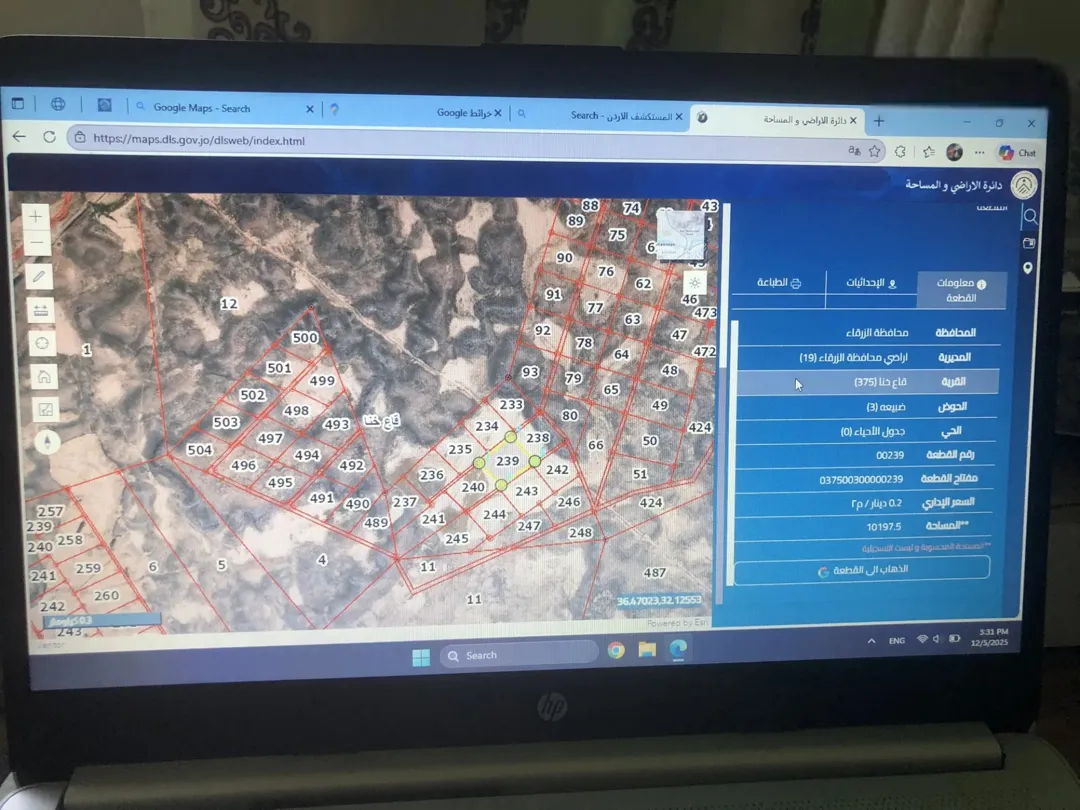Click the location pin icon in sidebar
Viewport: 1080px width, 810px height.
[x=1028, y=268]
